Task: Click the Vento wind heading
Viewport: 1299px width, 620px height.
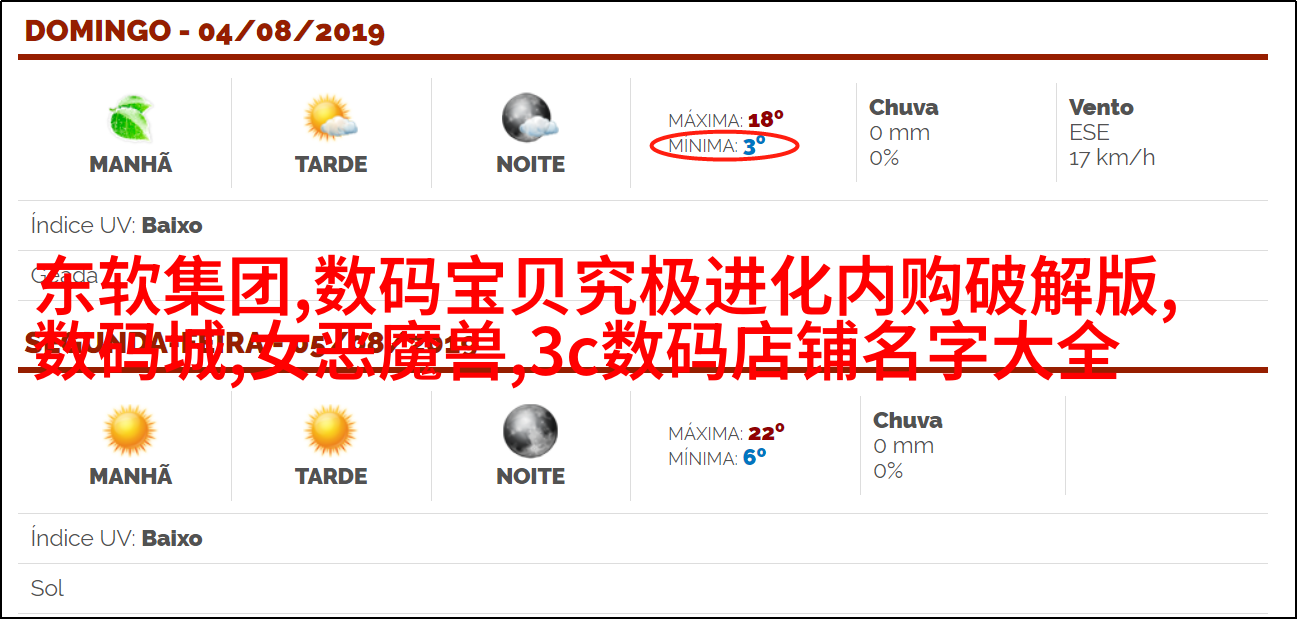Action: [1101, 107]
